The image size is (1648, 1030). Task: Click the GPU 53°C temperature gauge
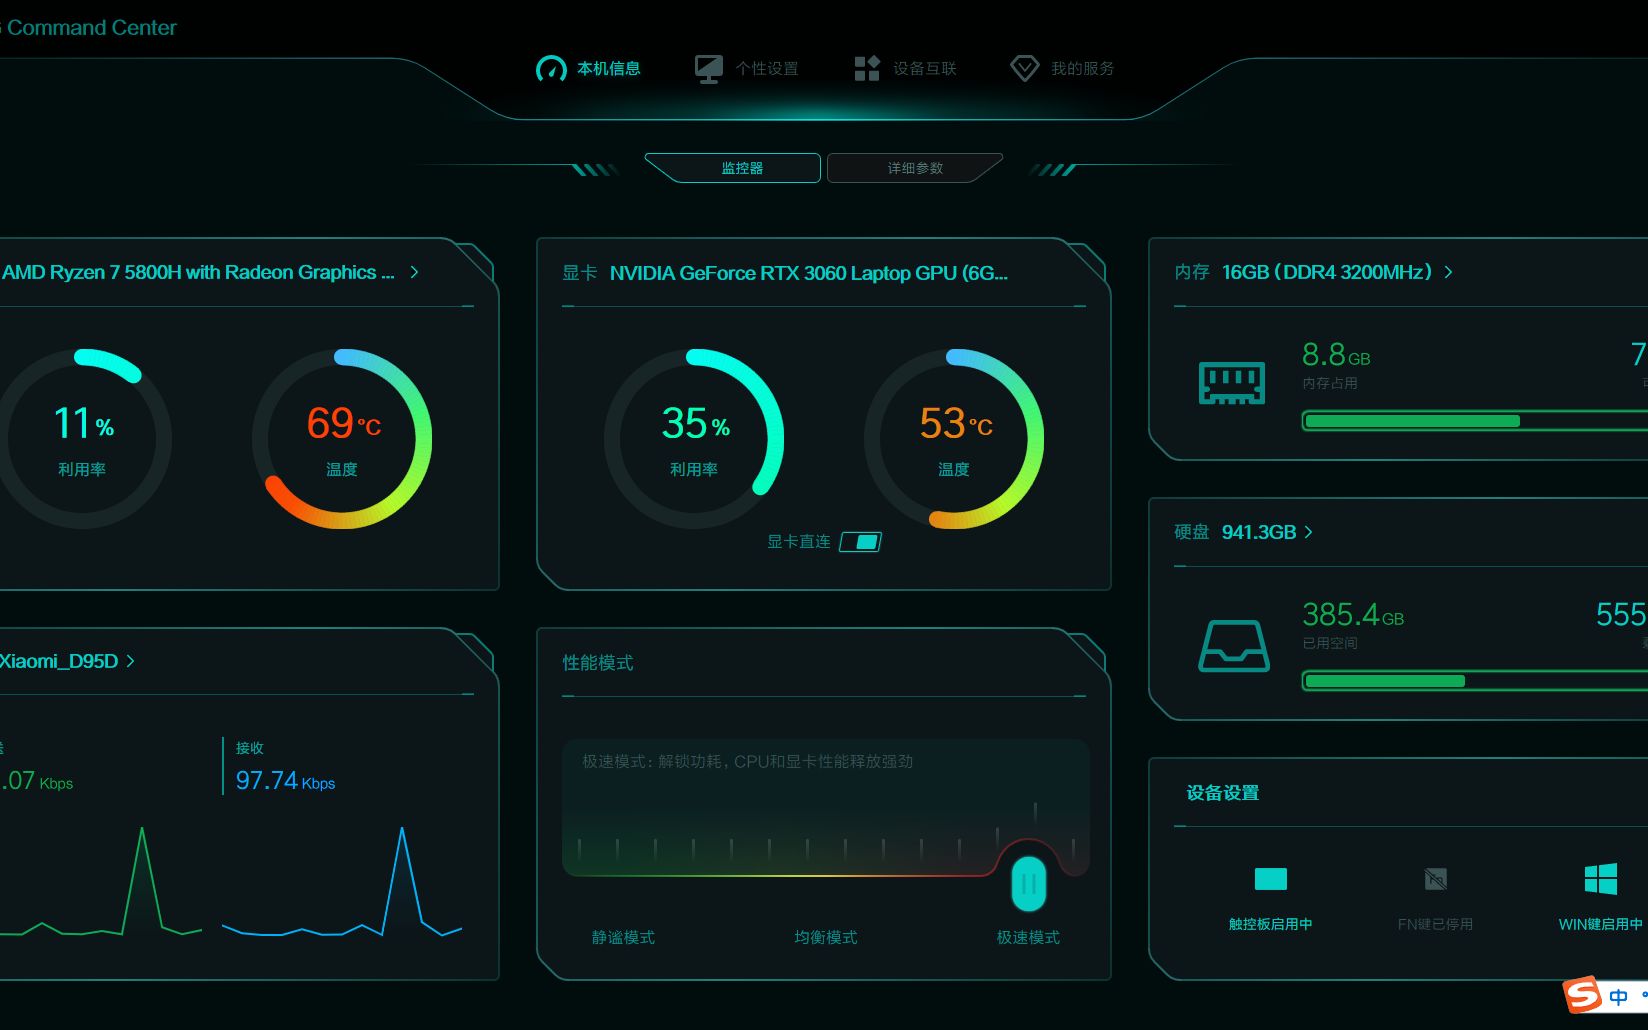coord(954,438)
